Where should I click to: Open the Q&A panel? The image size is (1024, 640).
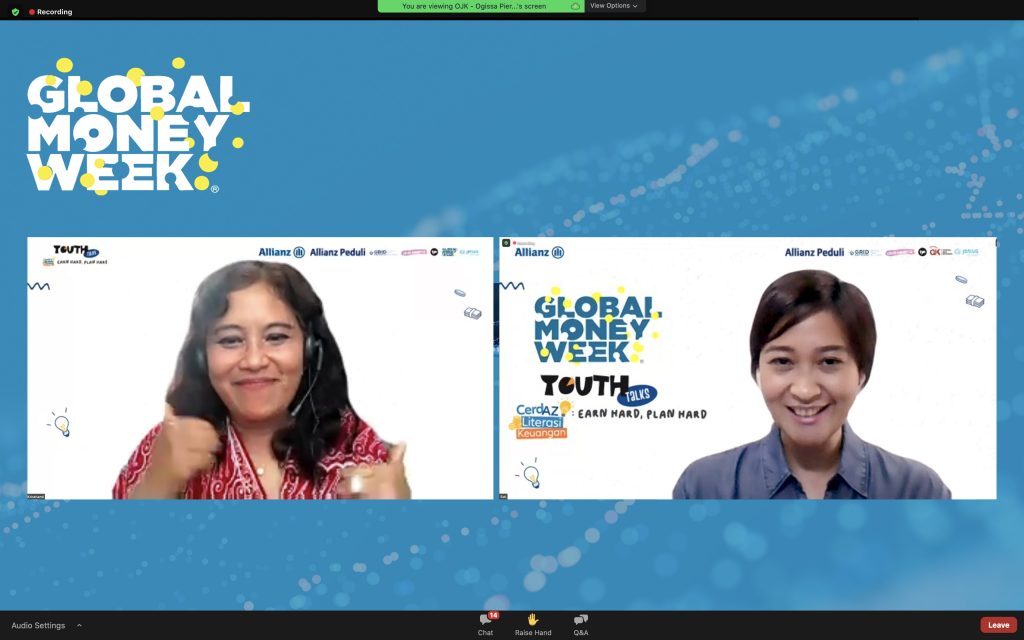[x=581, y=624]
